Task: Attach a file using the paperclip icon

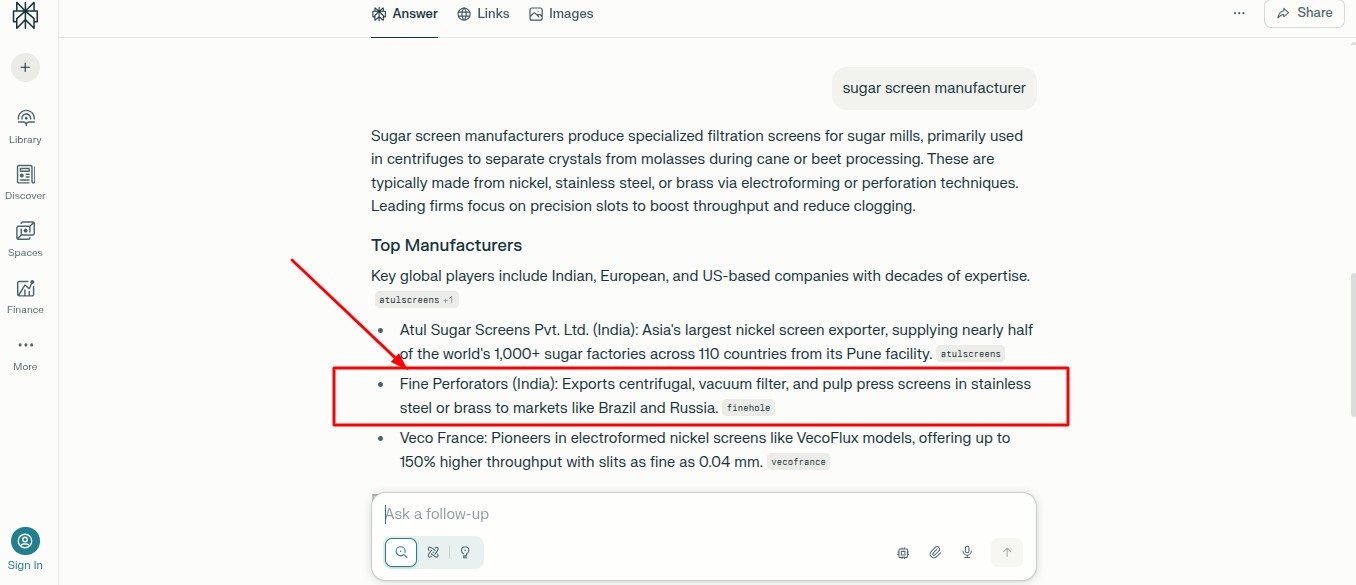Action: coord(935,552)
